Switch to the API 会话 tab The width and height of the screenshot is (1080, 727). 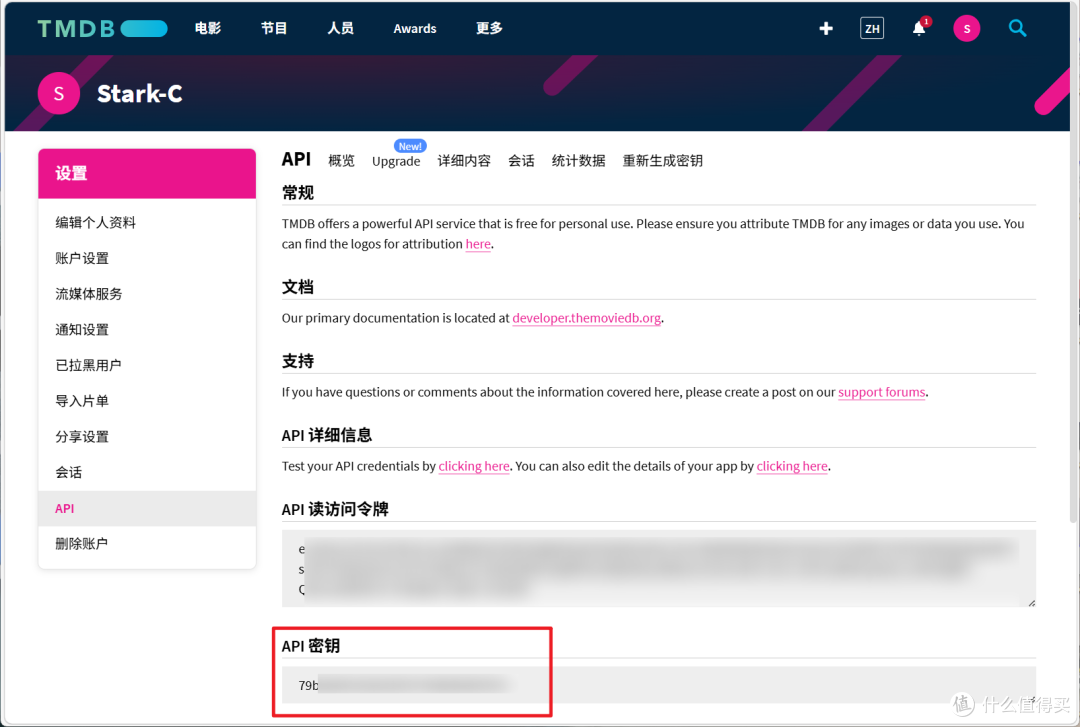pos(521,161)
